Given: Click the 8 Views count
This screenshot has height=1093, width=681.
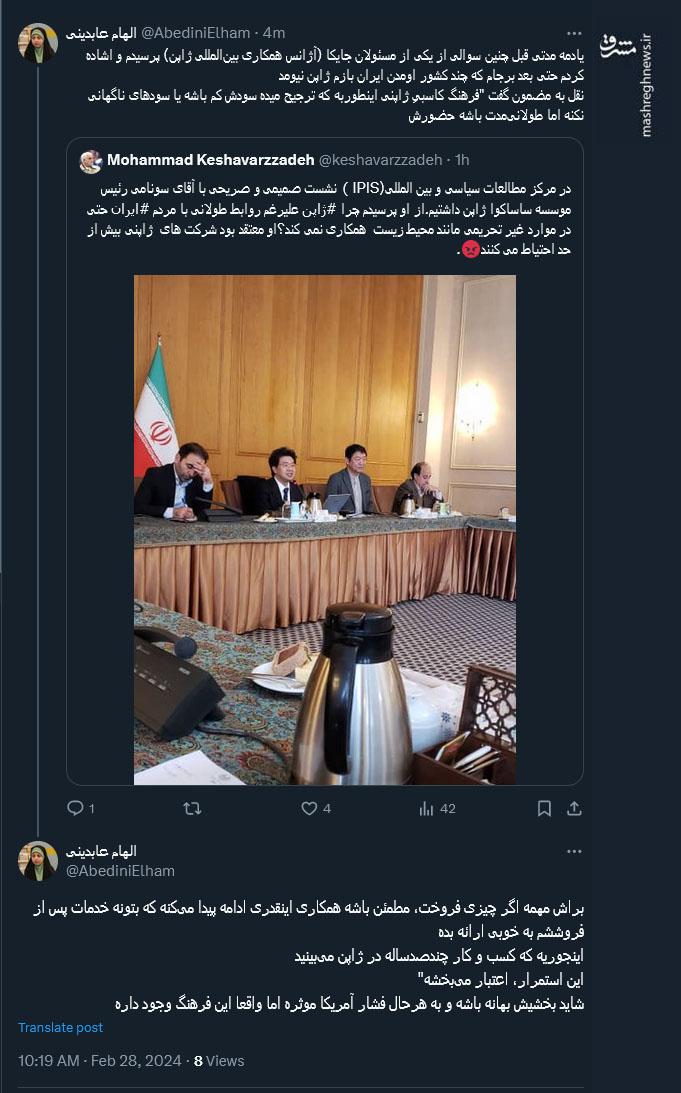Looking at the screenshot, I should pos(219,1060).
